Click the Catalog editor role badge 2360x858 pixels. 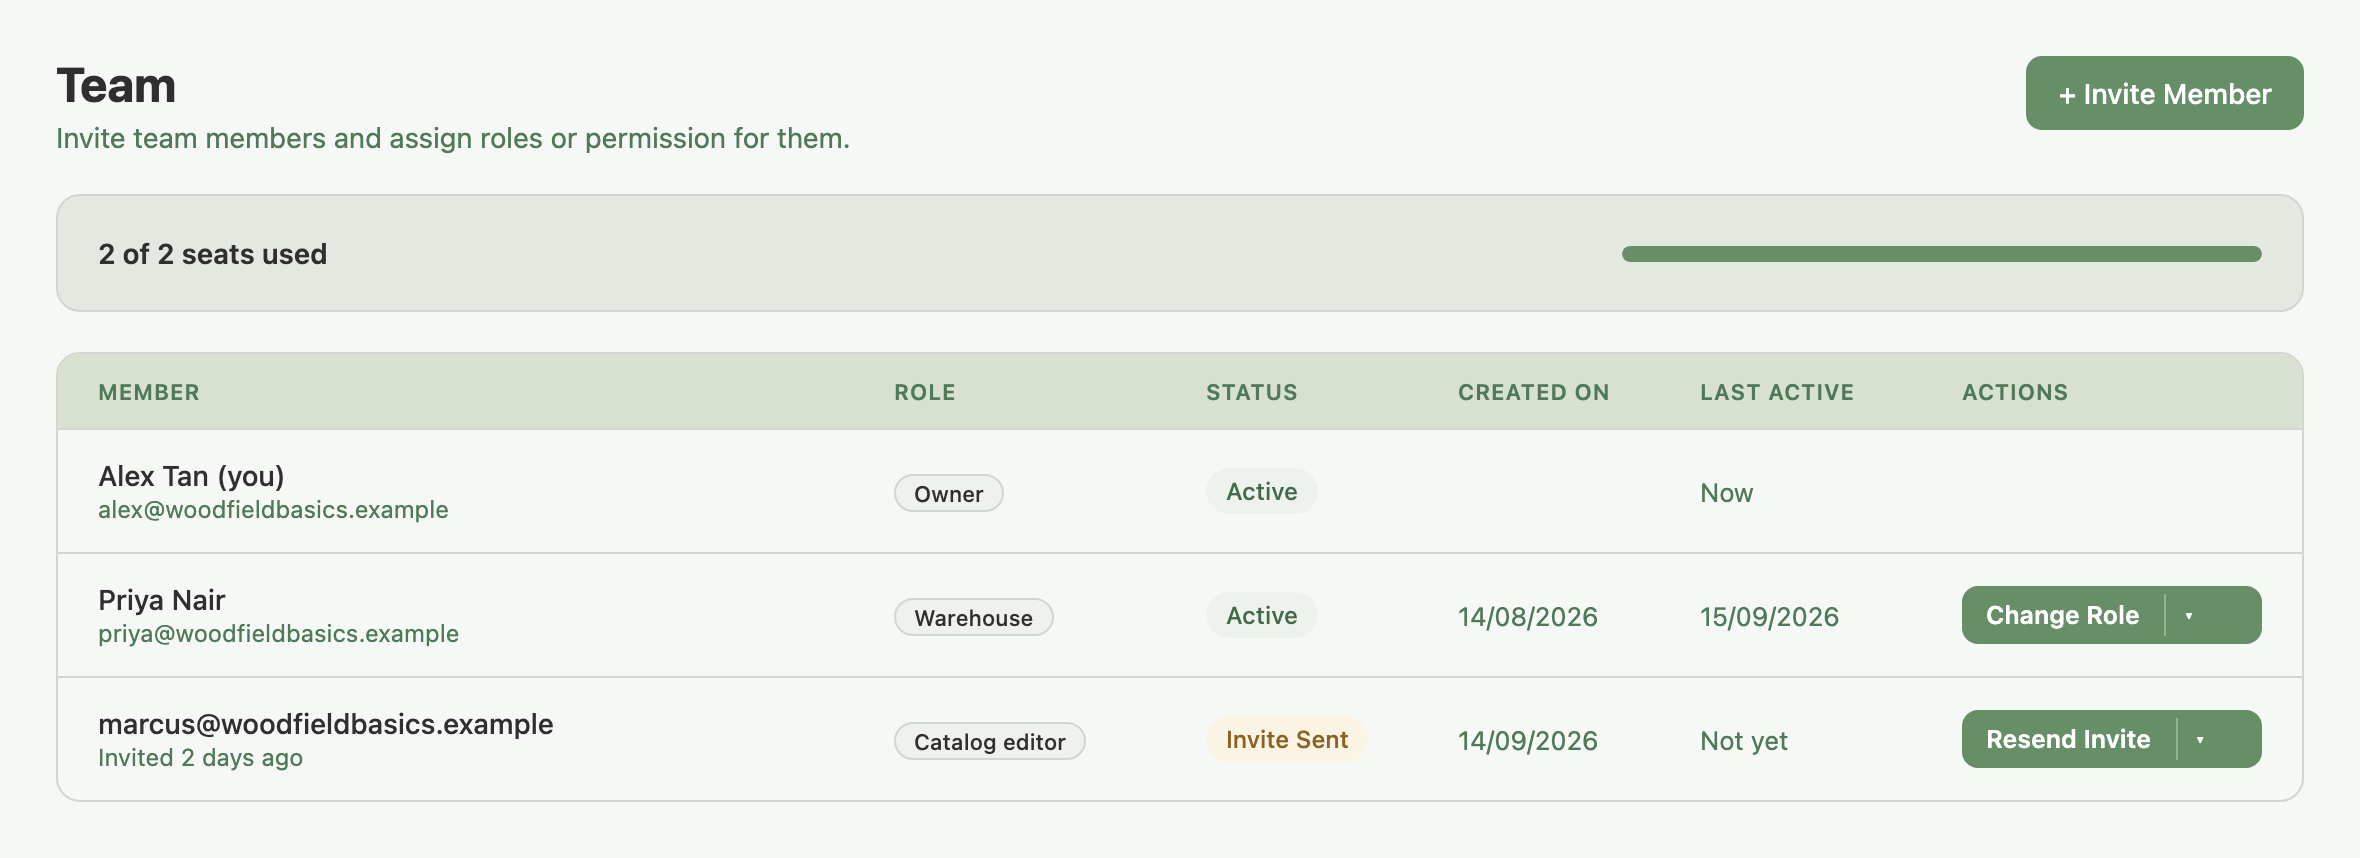coord(989,741)
